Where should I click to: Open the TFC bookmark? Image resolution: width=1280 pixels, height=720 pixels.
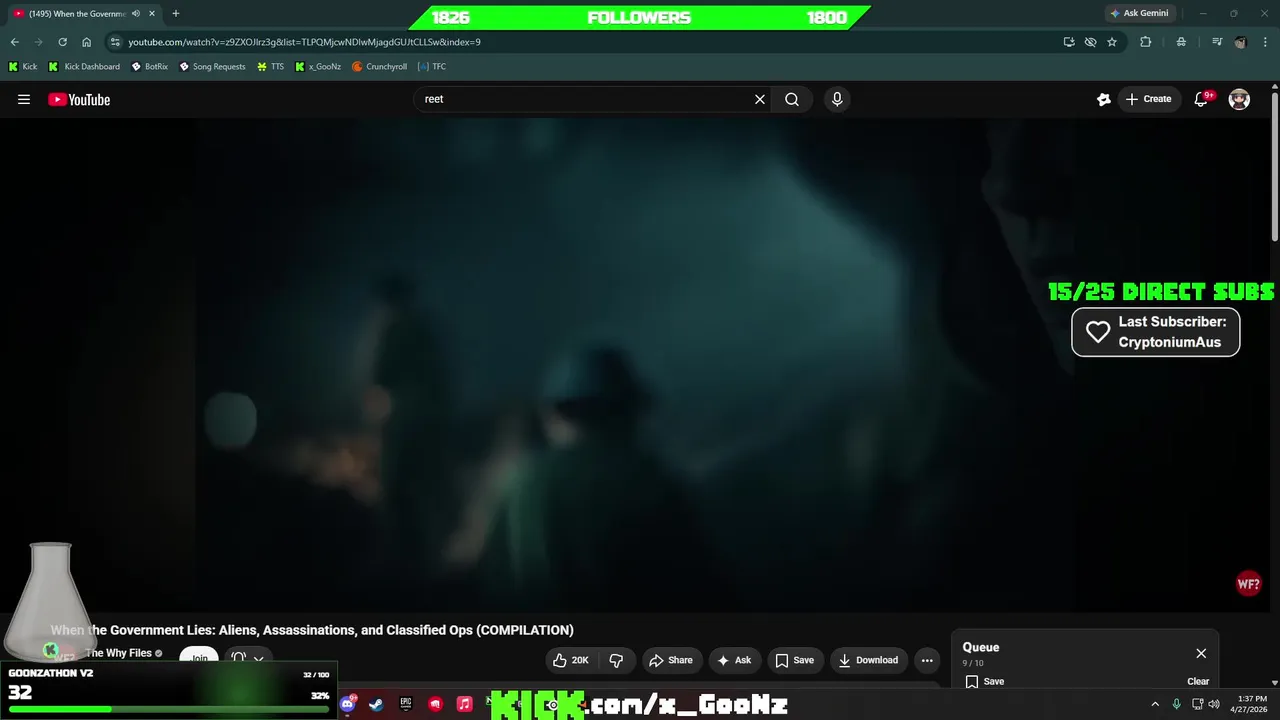[x=432, y=67]
